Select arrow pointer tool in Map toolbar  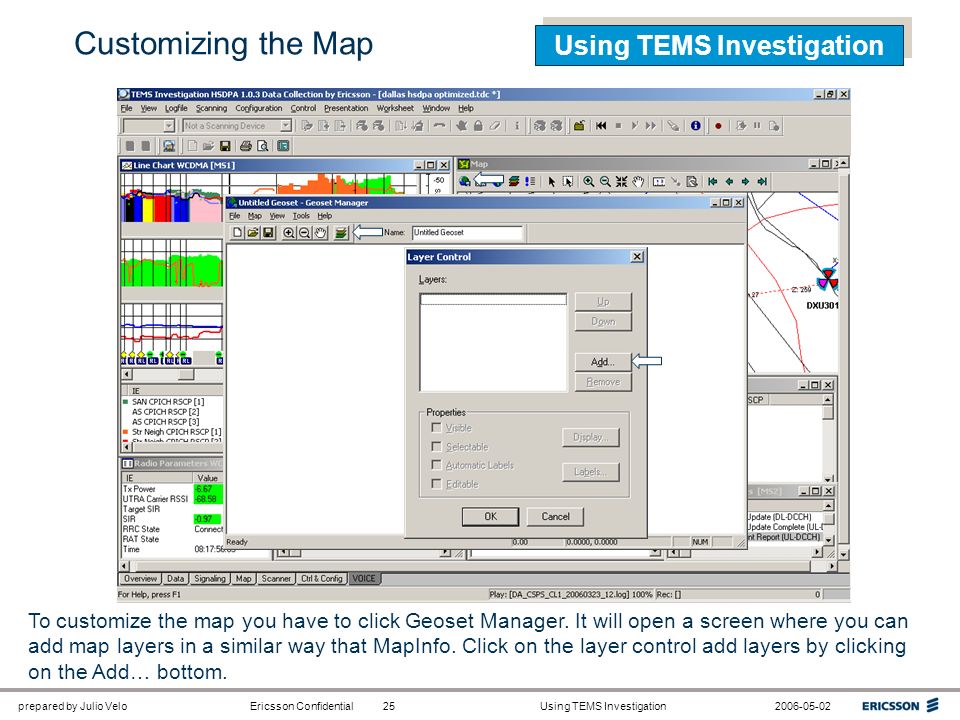pyautogui.click(x=552, y=181)
